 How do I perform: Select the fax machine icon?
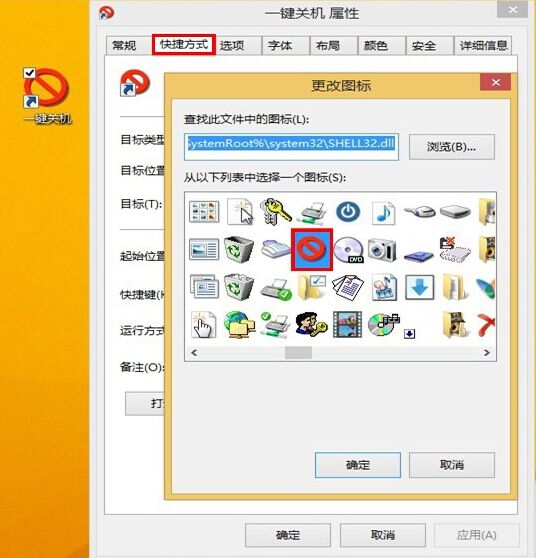point(276,249)
